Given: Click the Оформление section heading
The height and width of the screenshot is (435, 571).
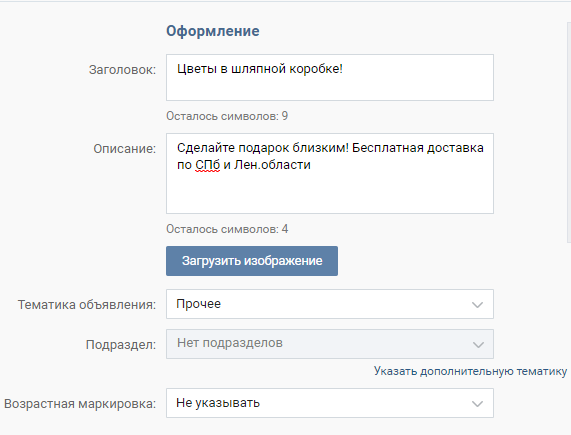Looking at the screenshot, I should (213, 31).
